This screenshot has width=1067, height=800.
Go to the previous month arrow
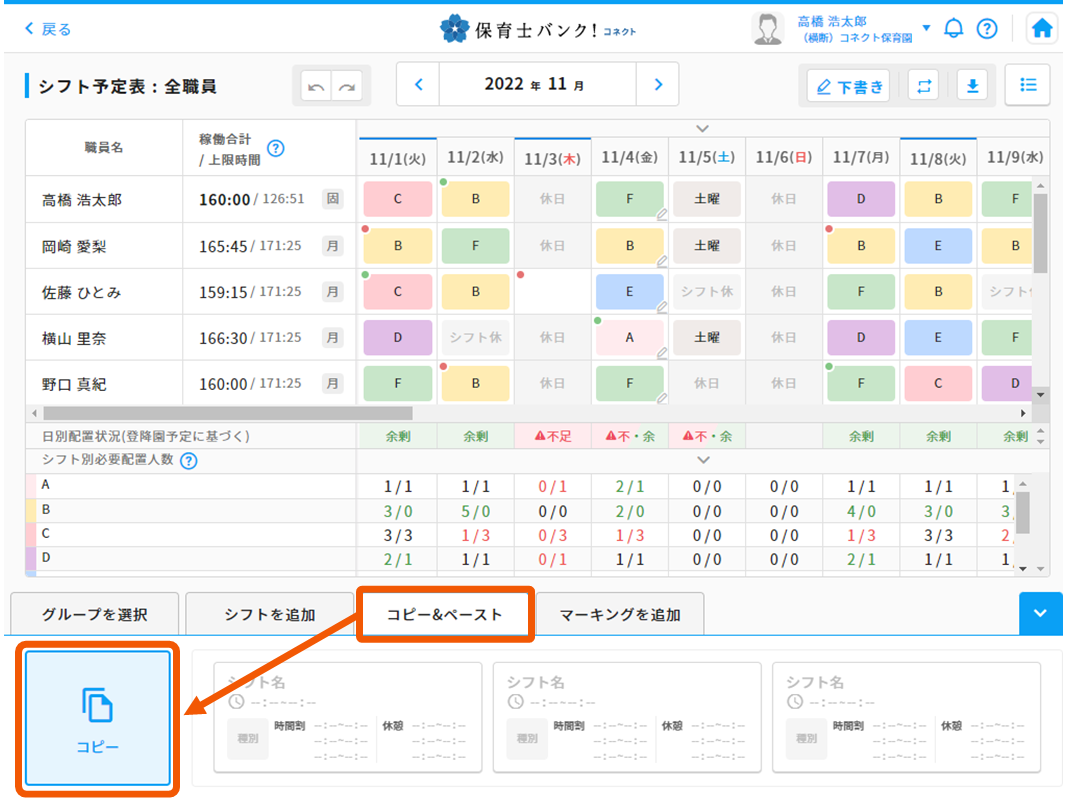[x=419, y=85]
